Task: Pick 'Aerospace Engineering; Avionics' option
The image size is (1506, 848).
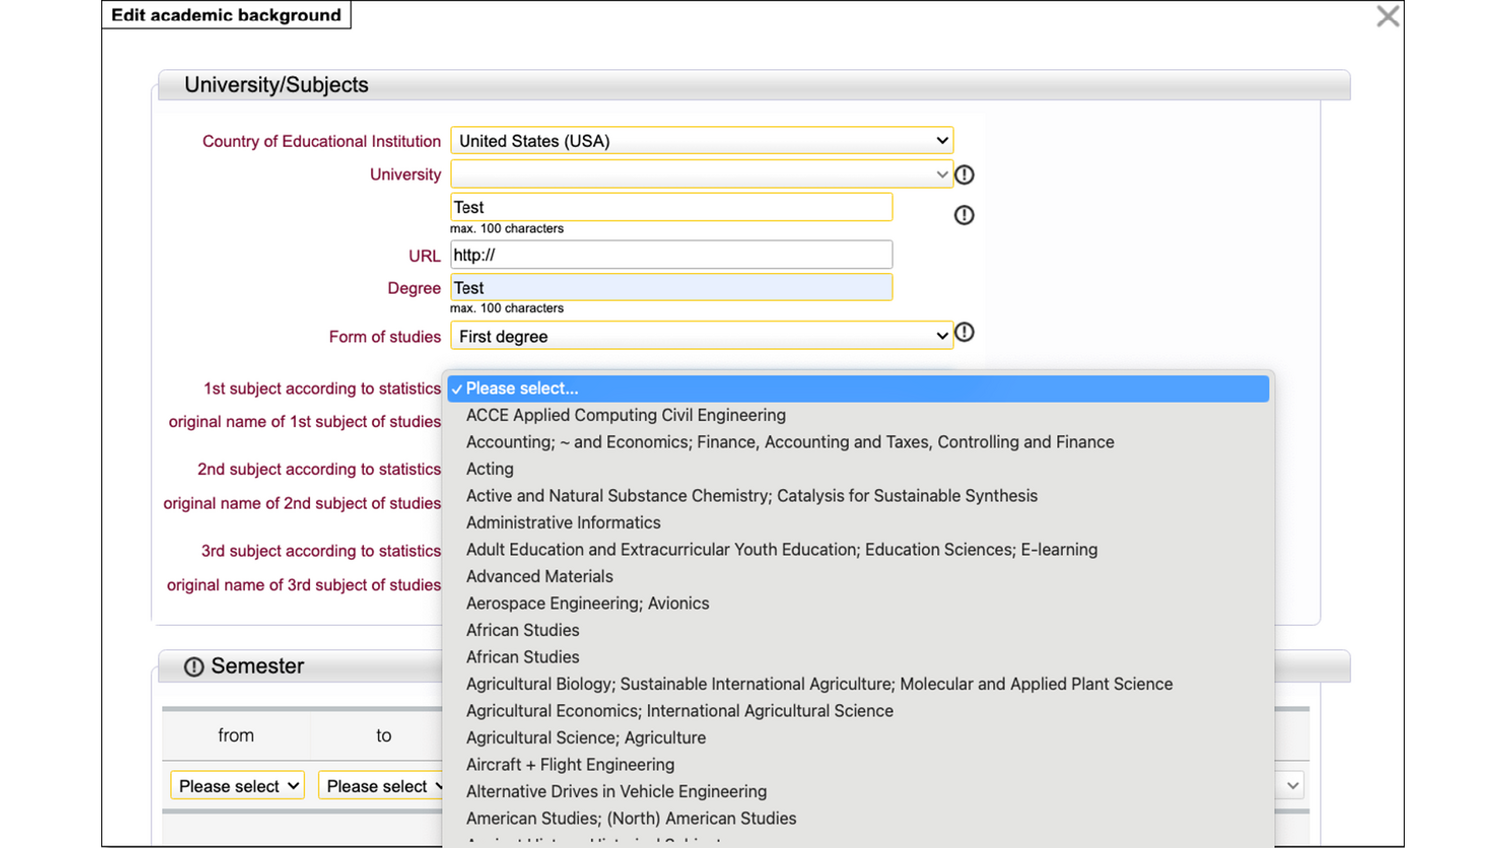Action: (587, 604)
